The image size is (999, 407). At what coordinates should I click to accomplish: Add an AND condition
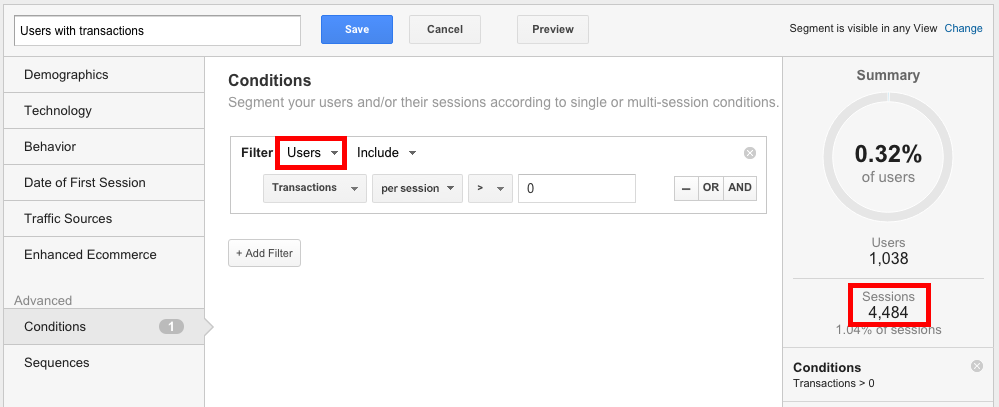point(740,188)
